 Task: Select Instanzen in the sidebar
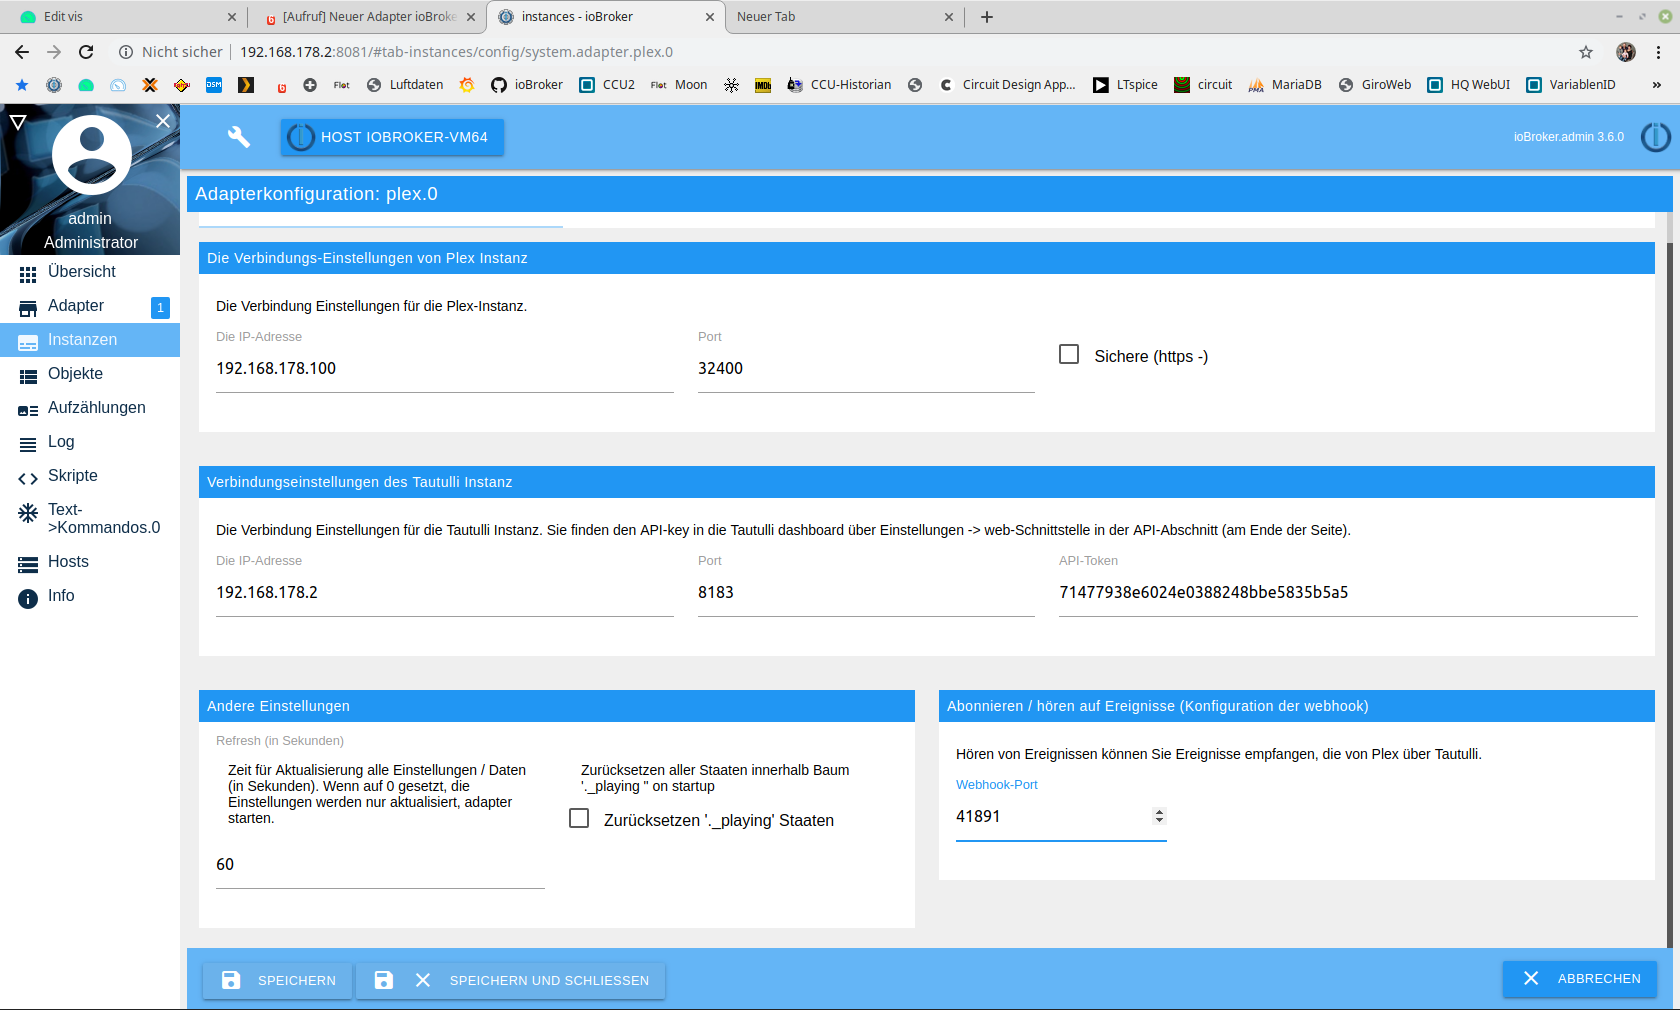point(90,340)
